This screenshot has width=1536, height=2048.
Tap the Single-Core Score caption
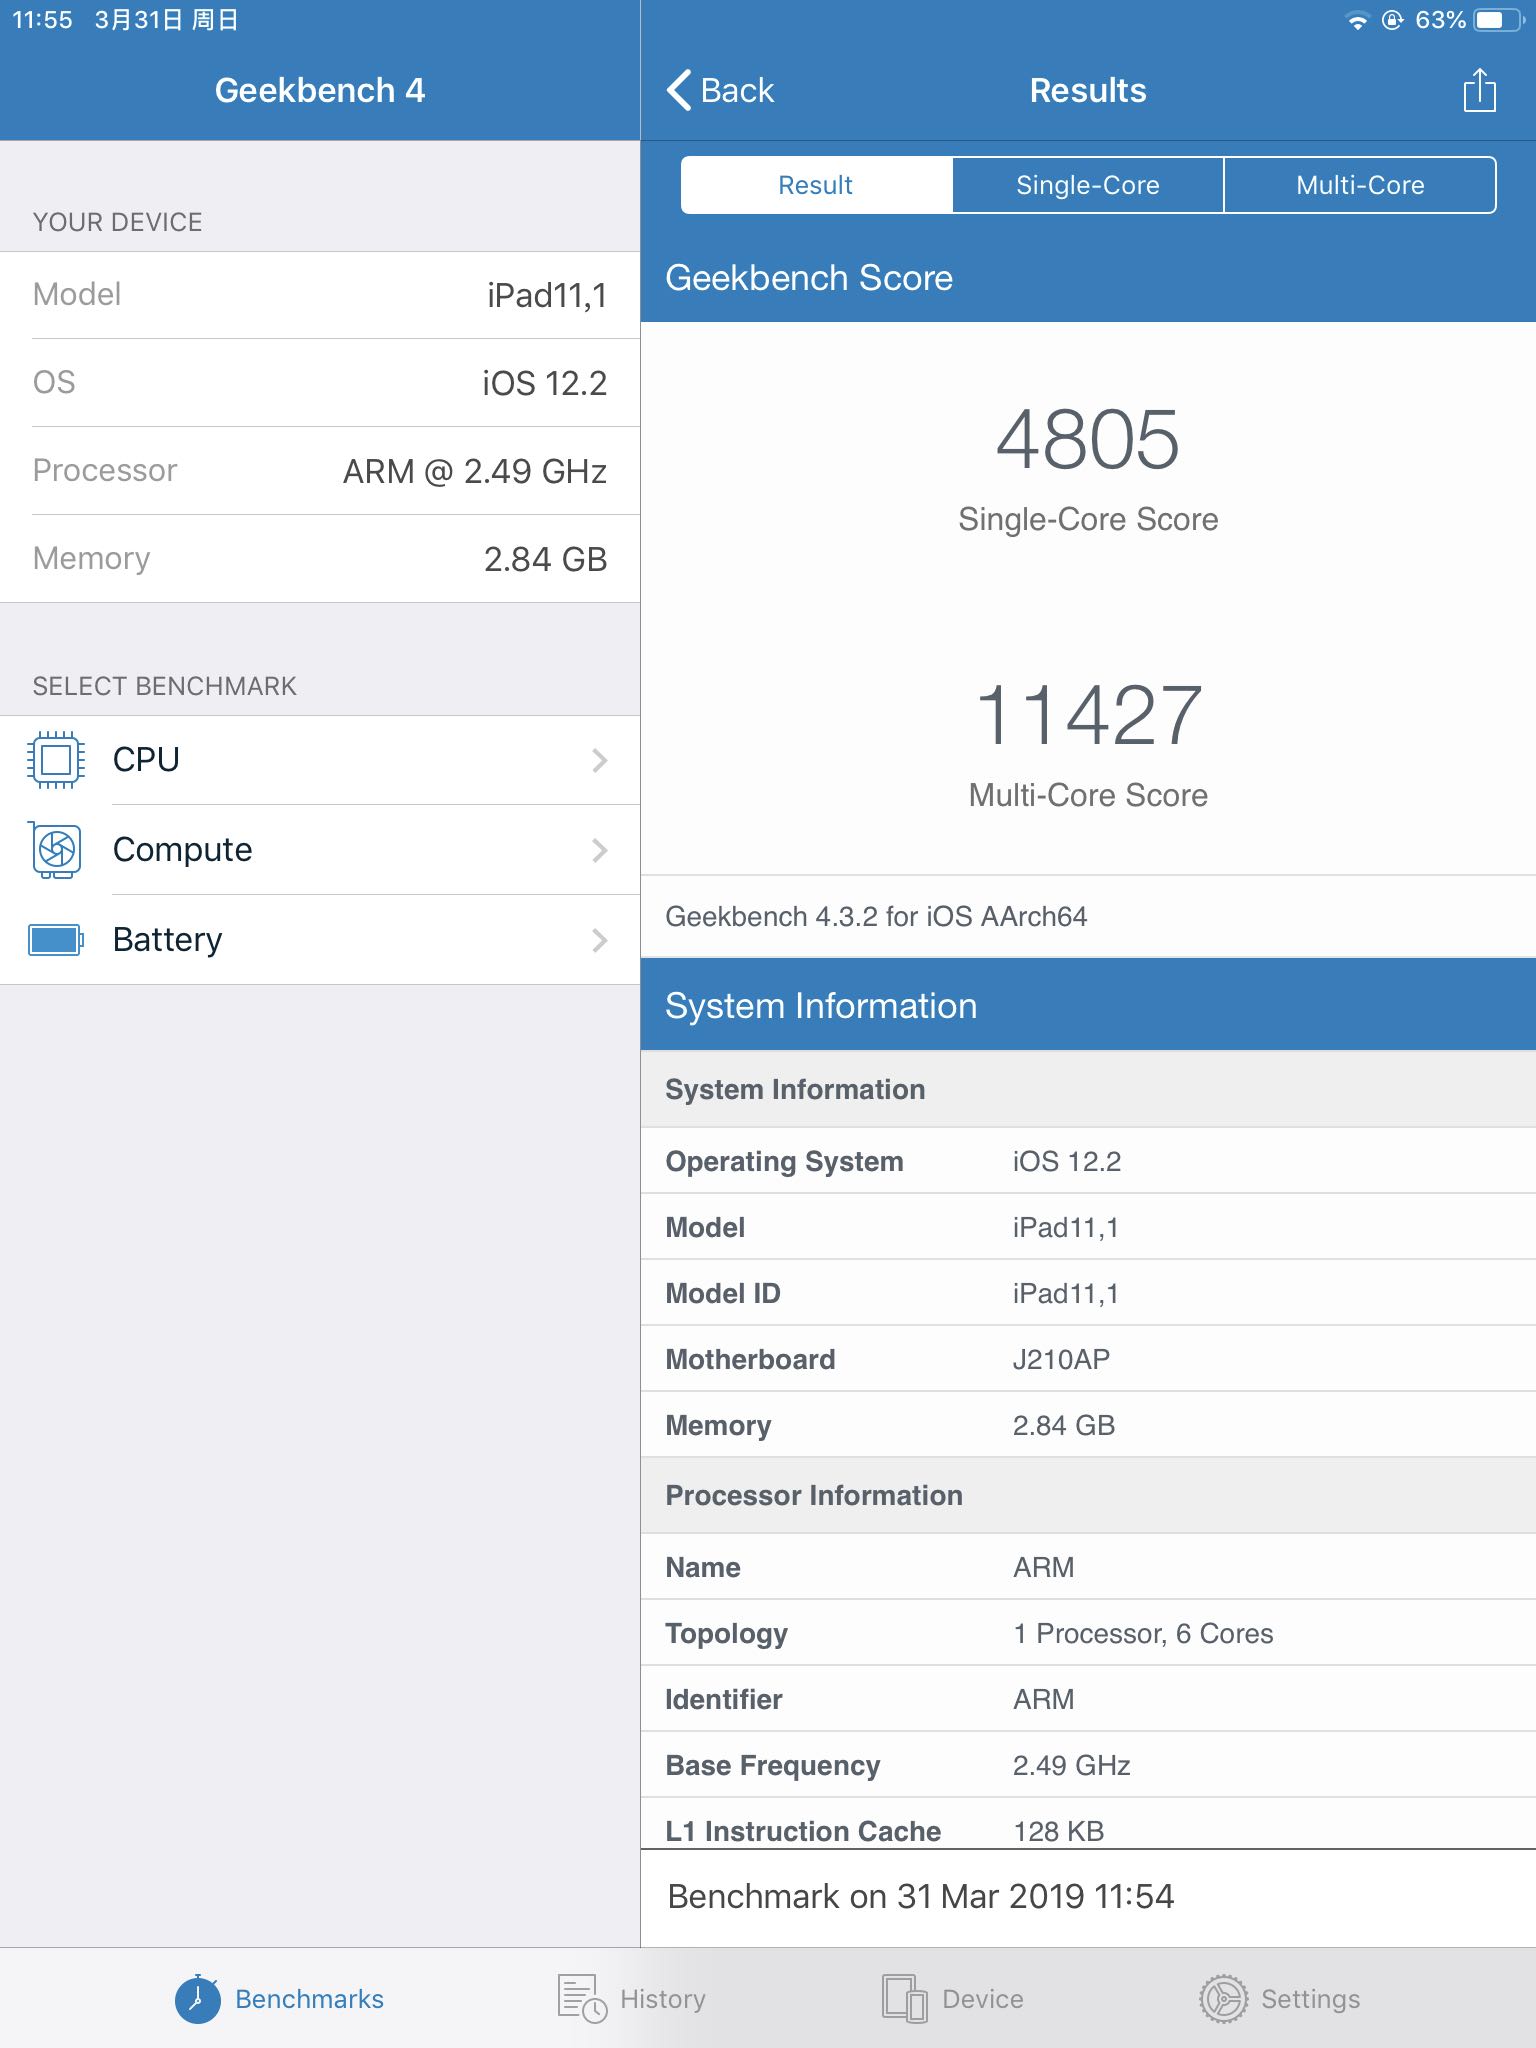(1088, 519)
